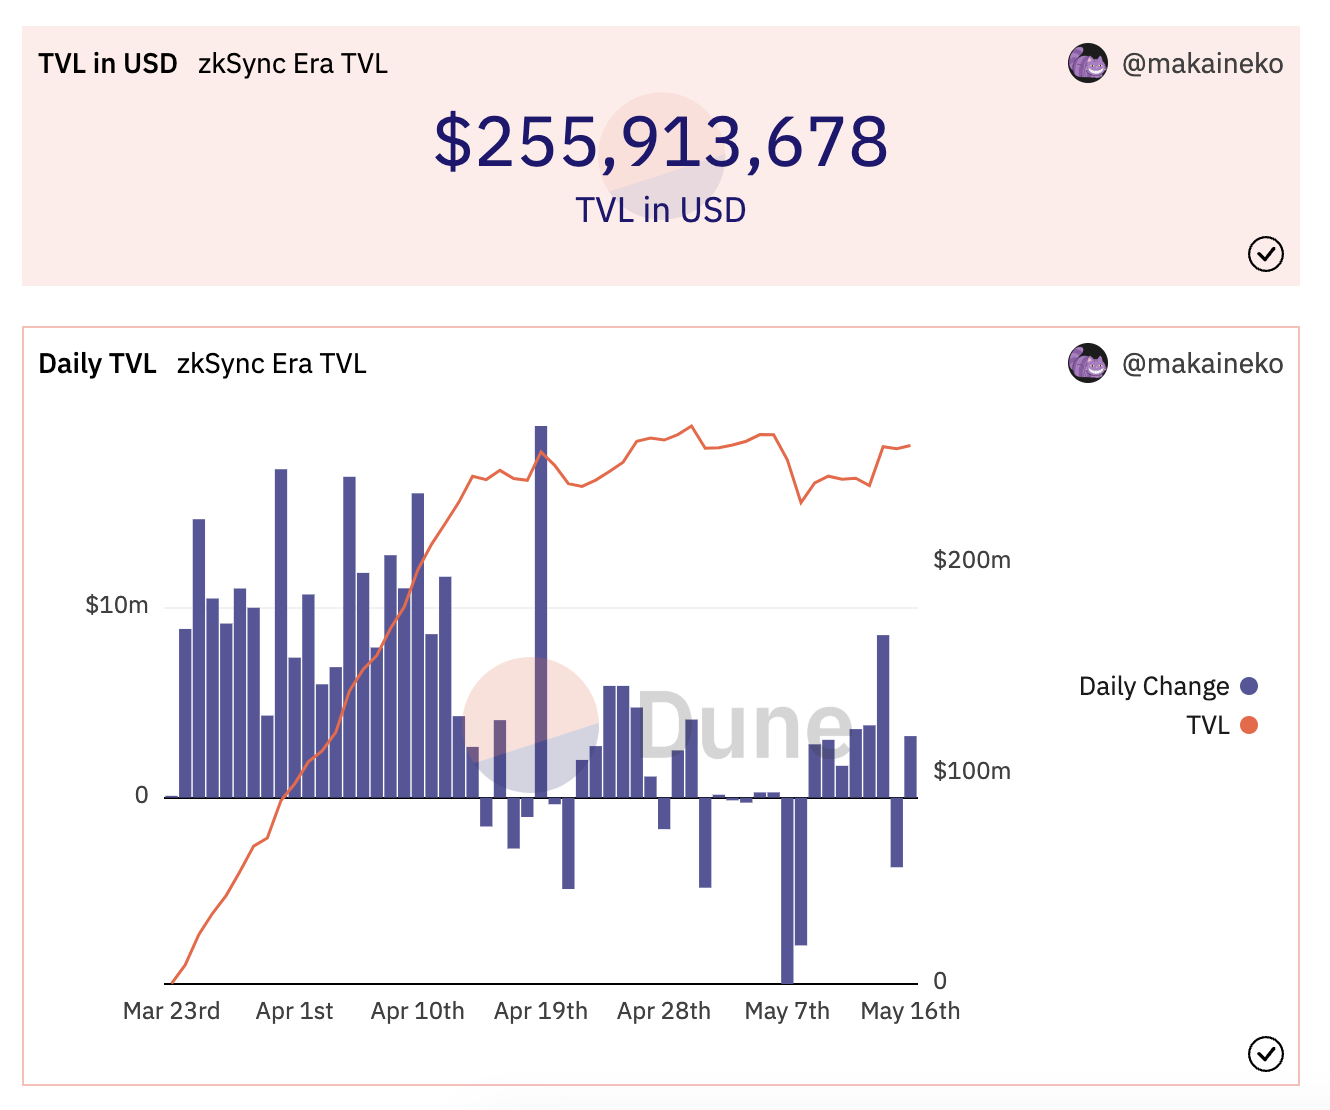Click makaineko avatar in TVL in USD panel
The image size is (1330, 1110).
pos(1087,63)
